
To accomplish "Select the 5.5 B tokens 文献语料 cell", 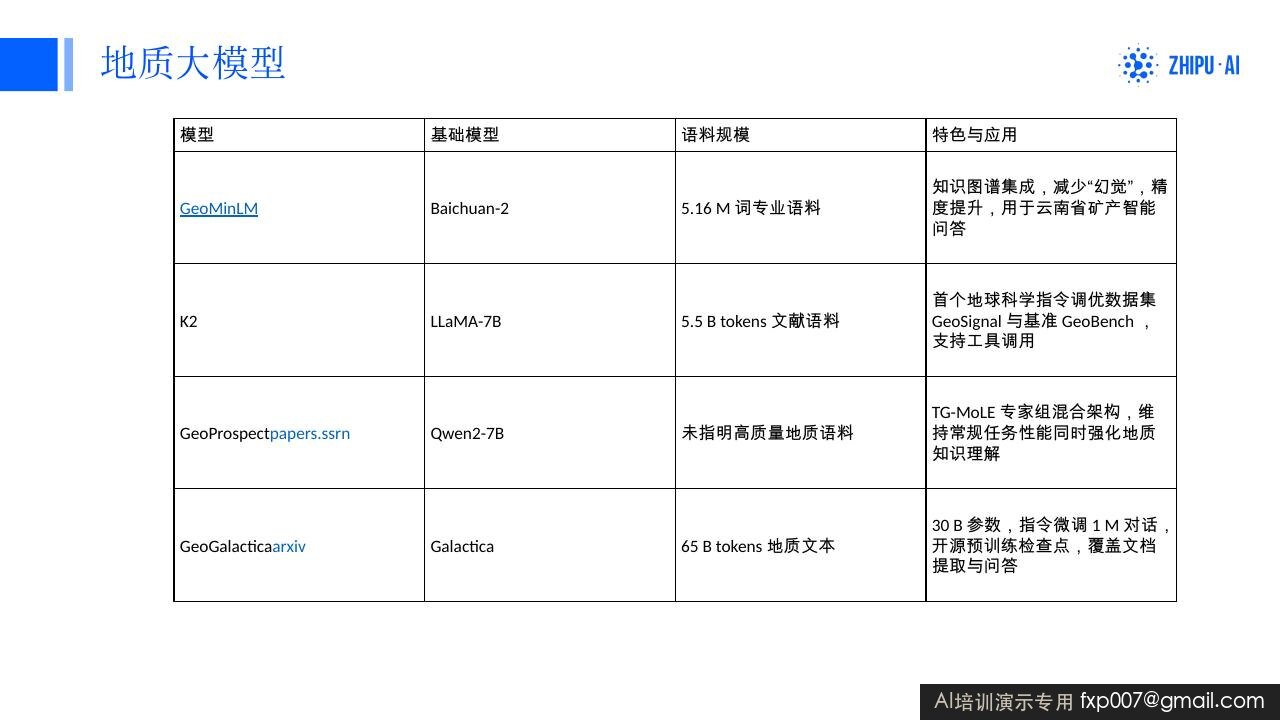I will pyautogui.click(x=801, y=321).
